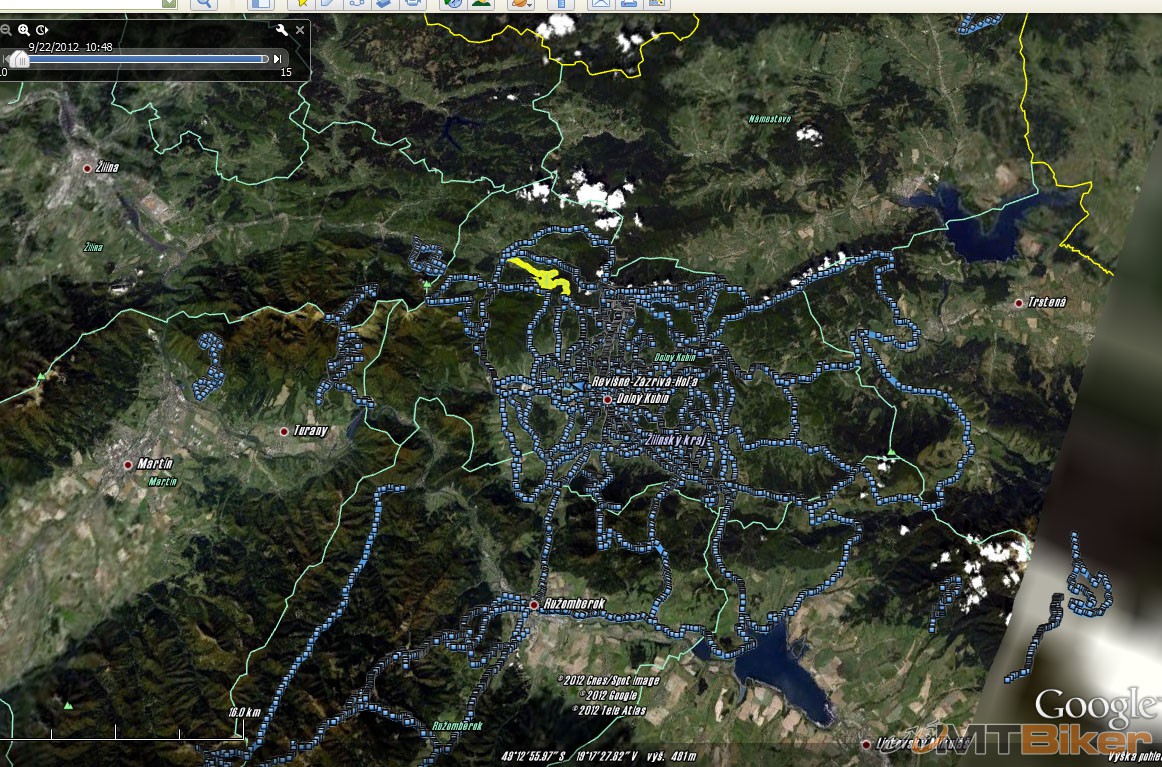Screen dimensions: 1162x767
Task: Click the Dolný Kubín placemark dot
Action: (x=607, y=400)
